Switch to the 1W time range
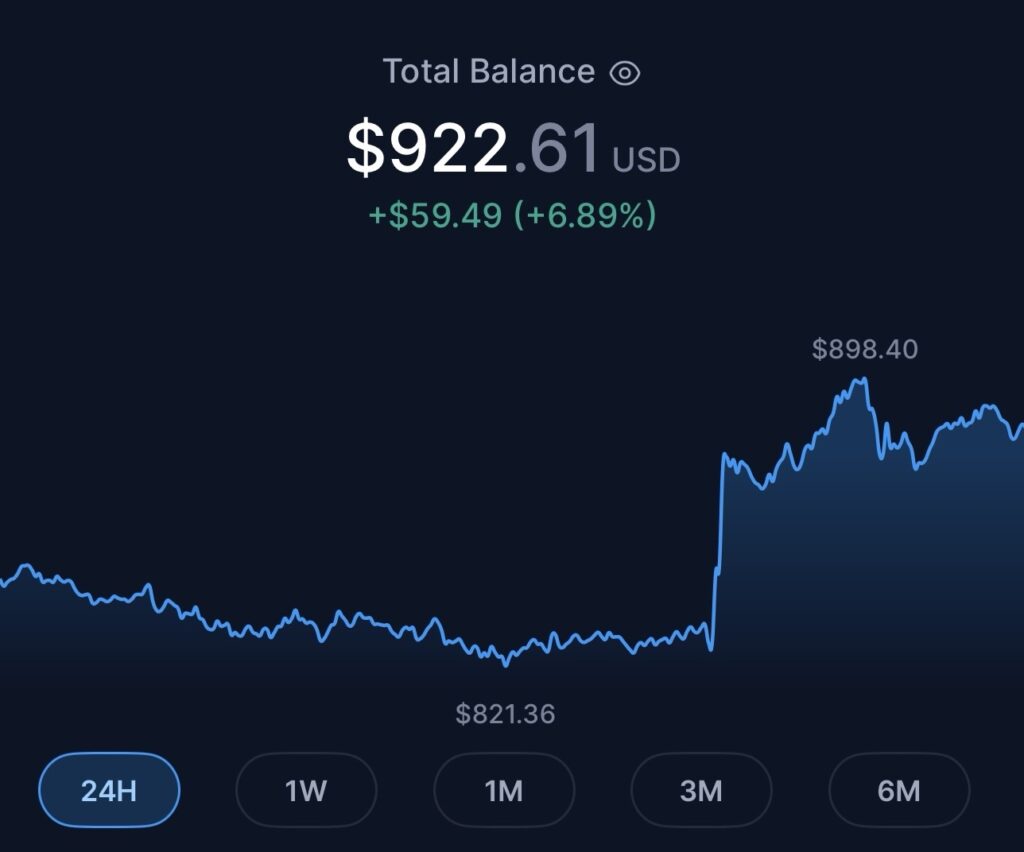 point(306,790)
